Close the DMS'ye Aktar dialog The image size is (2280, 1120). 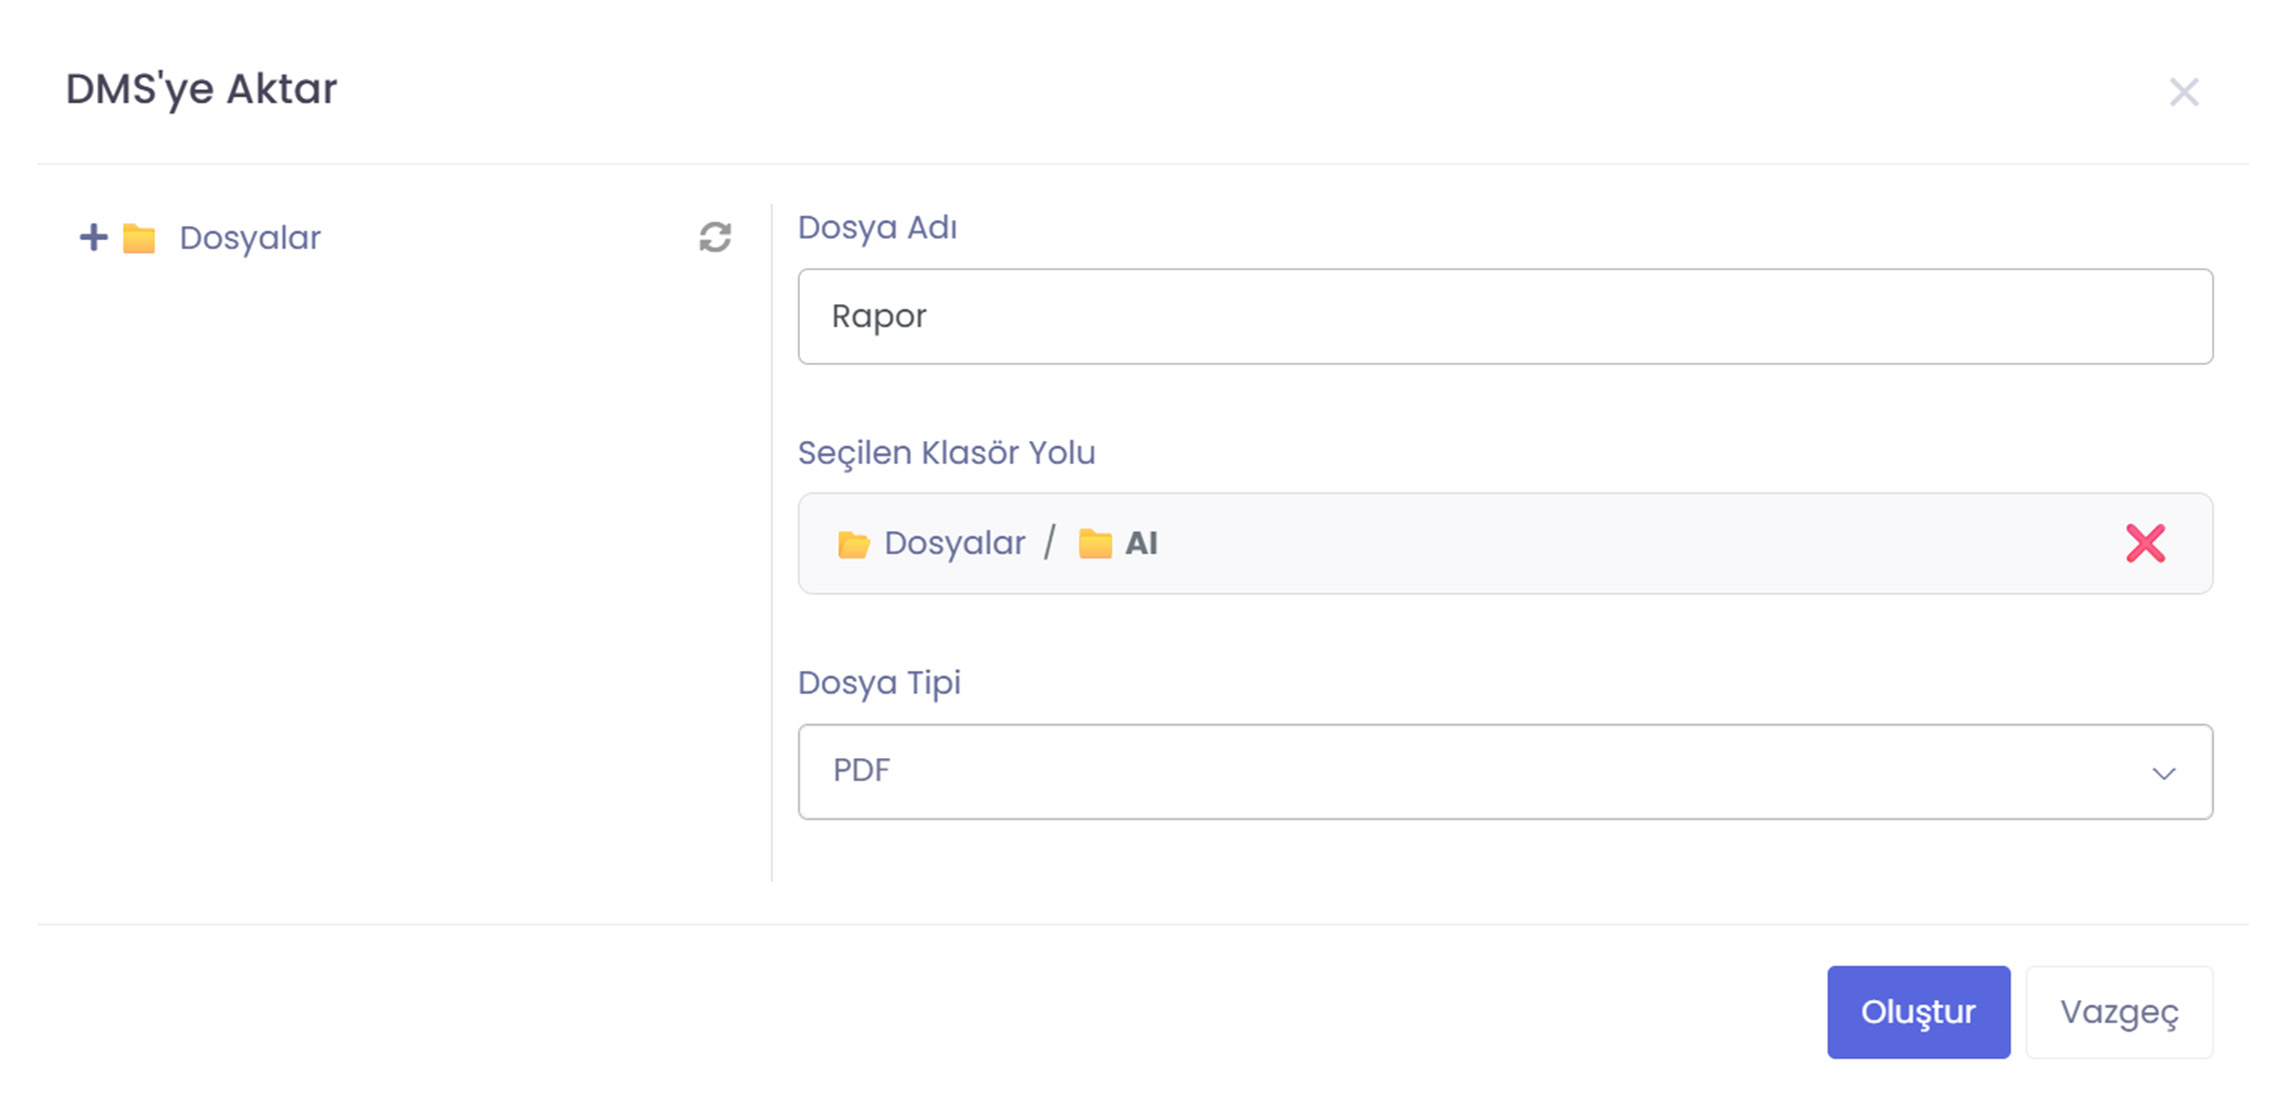pyautogui.click(x=2184, y=92)
